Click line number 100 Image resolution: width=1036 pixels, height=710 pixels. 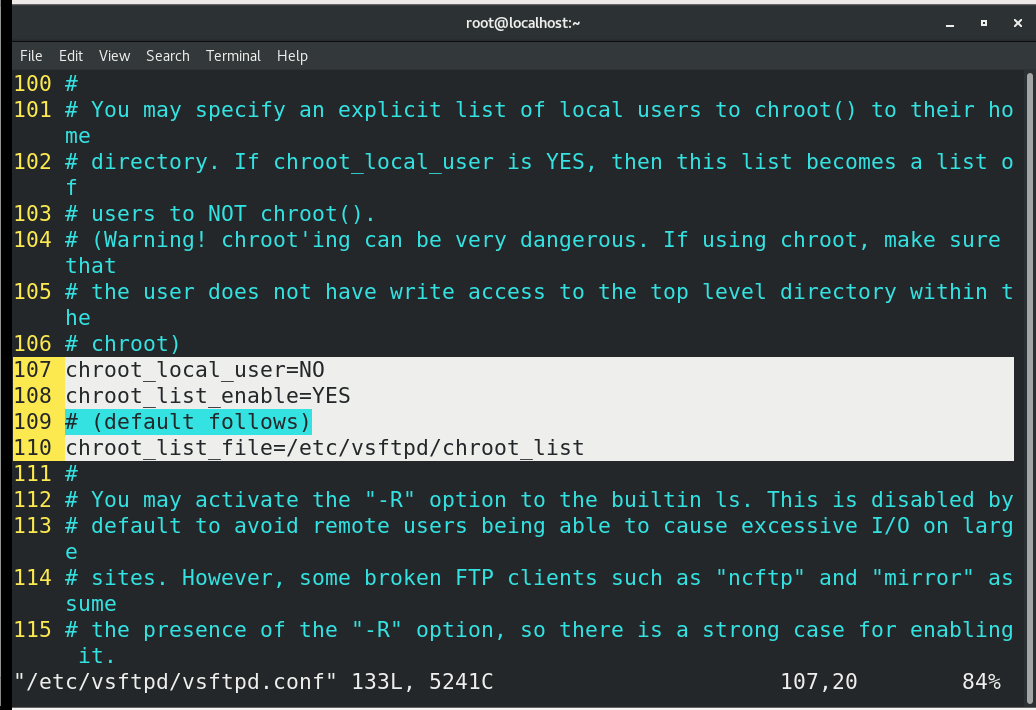pos(32,83)
